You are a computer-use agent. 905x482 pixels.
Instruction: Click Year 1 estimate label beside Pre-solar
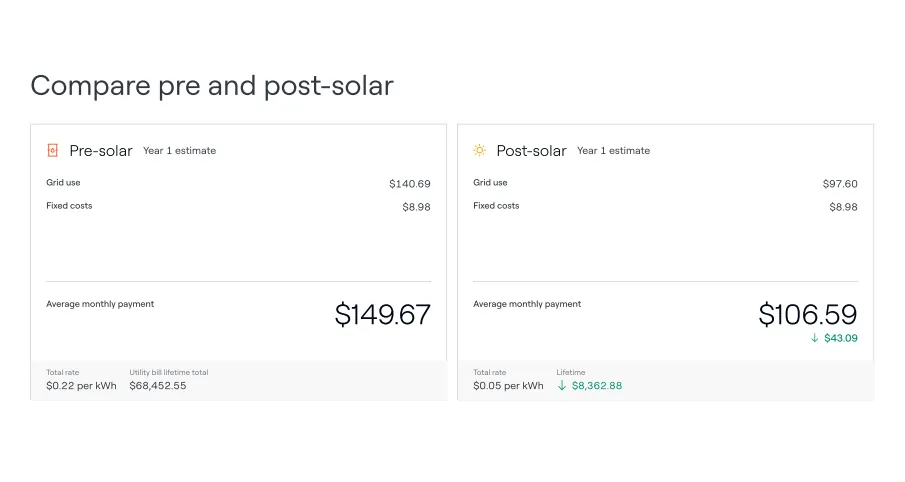click(179, 151)
